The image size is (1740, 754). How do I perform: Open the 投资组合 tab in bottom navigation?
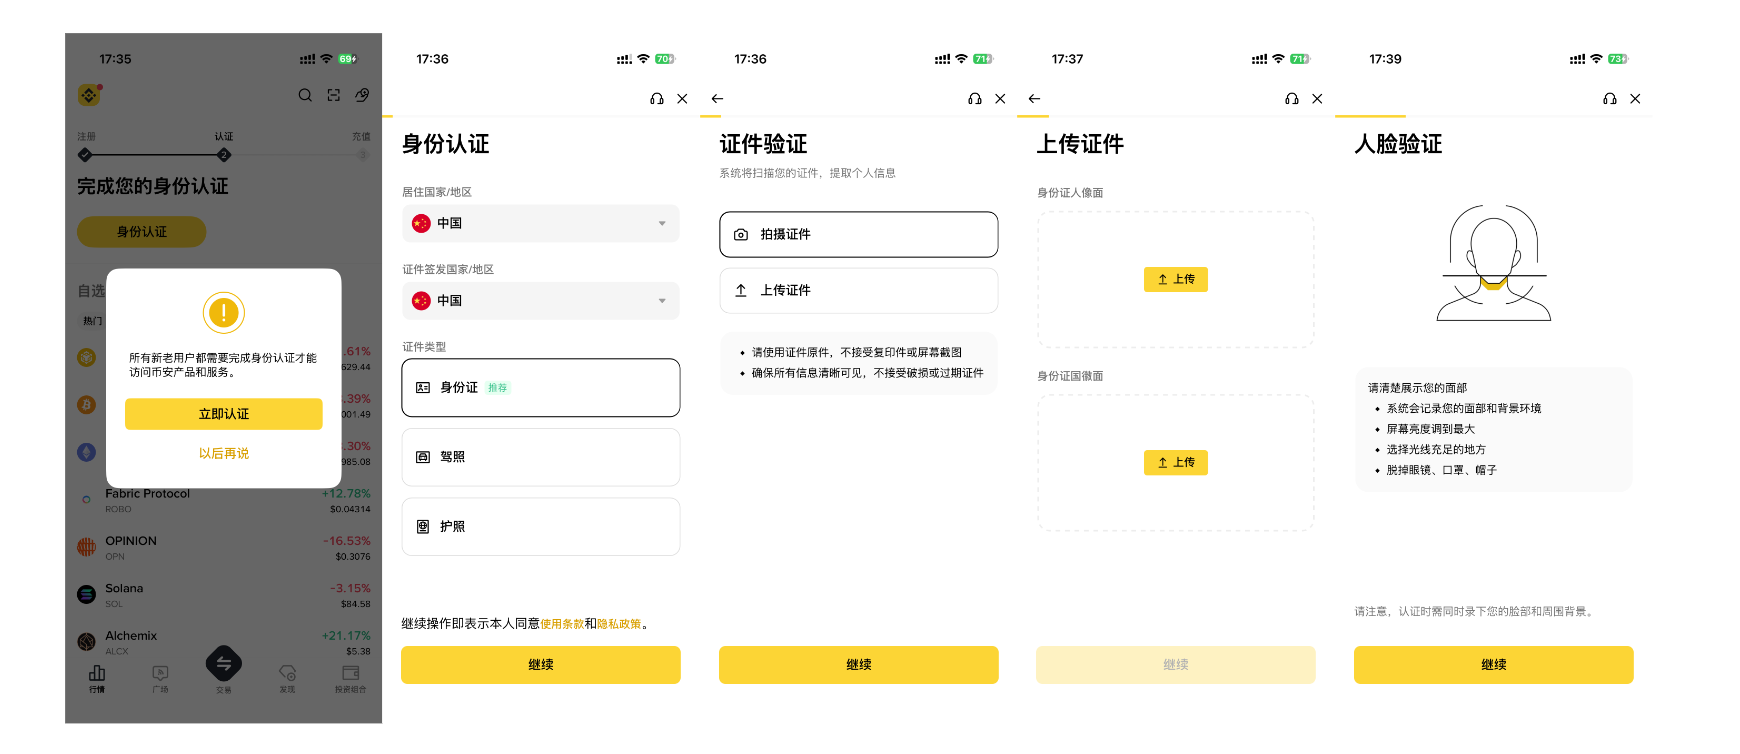[x=350, y=679]
